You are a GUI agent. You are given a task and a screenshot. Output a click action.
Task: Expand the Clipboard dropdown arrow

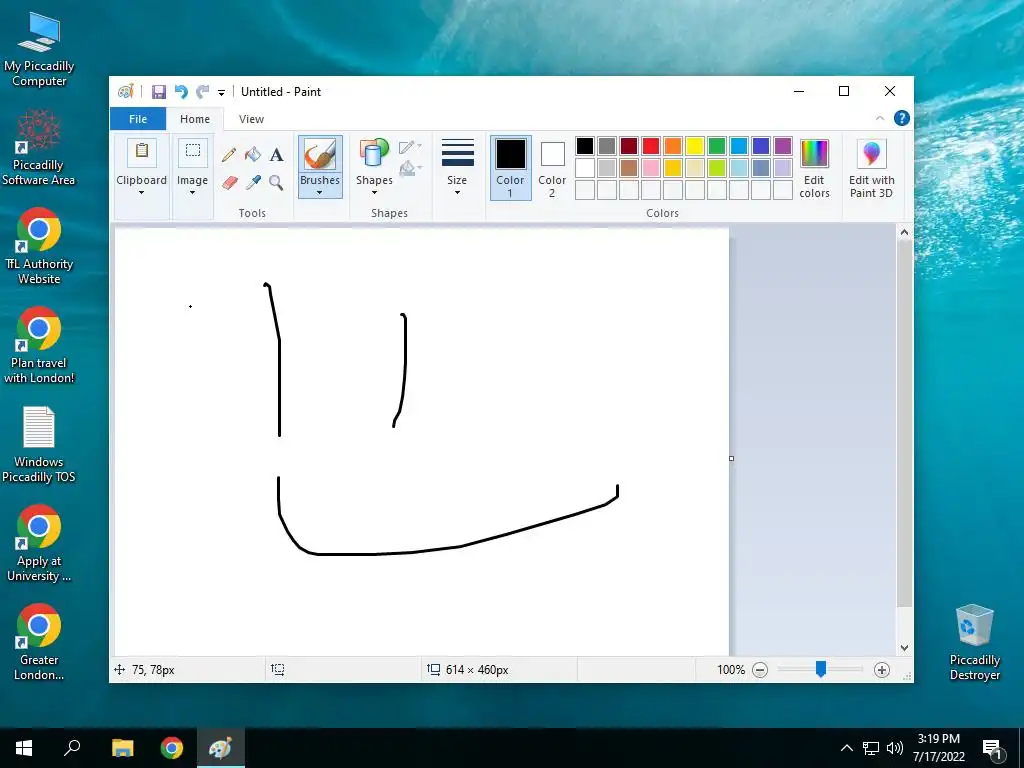coord(142,193)
